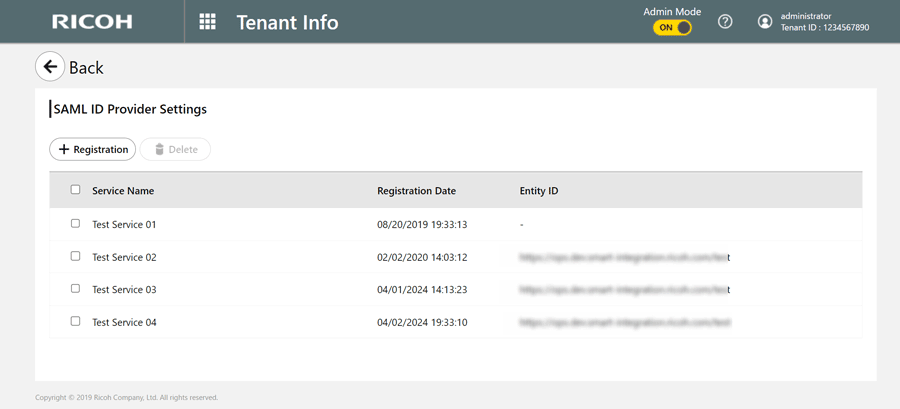900x409 pixels.
Task: Select the Test Service 02 checkbox
Action: [75, 257]
